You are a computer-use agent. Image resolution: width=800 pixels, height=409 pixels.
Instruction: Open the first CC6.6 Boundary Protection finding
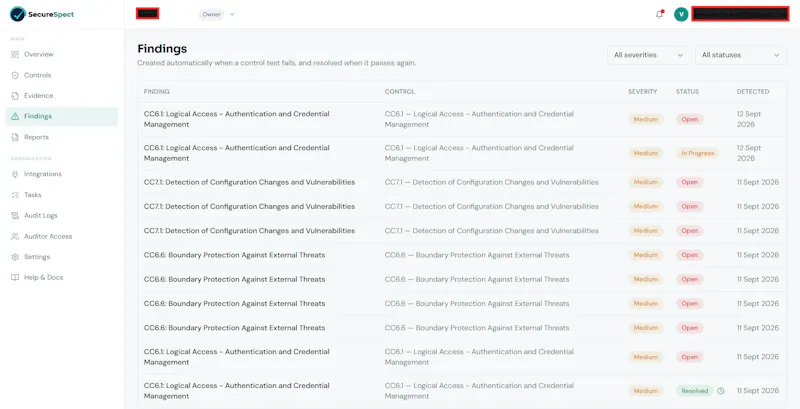tap(462, 255)
